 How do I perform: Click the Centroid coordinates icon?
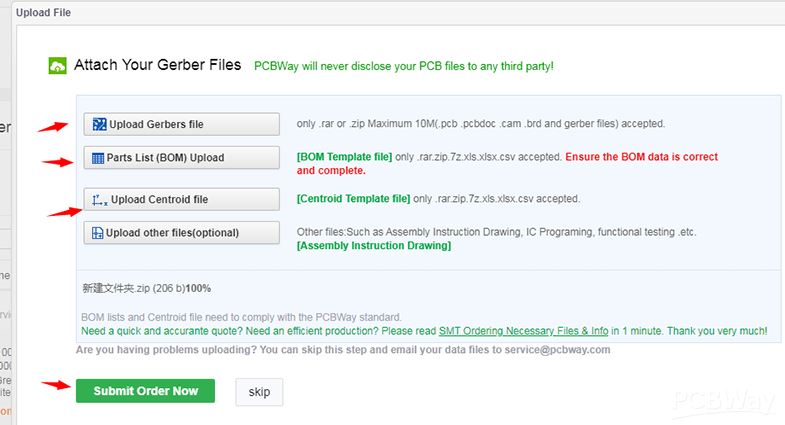point(99,200)
